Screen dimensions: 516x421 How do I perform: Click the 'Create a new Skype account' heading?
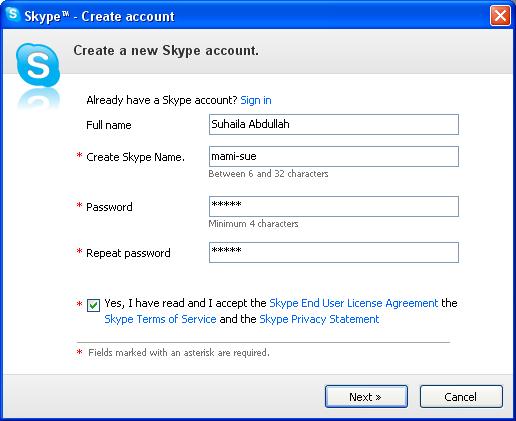(x=166, y=51)
